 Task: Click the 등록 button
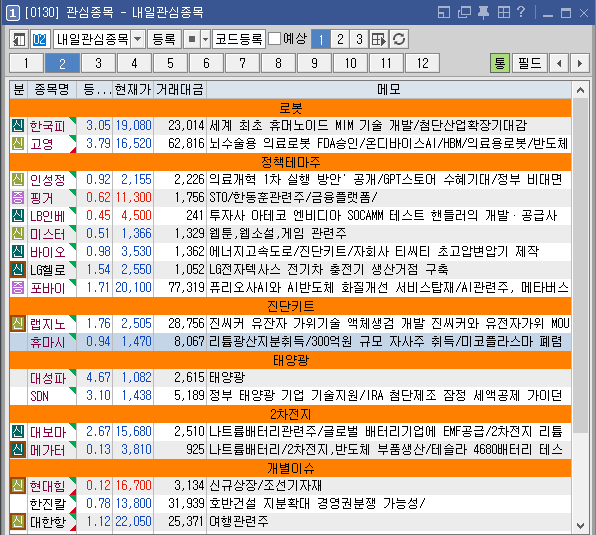[164, 39]
